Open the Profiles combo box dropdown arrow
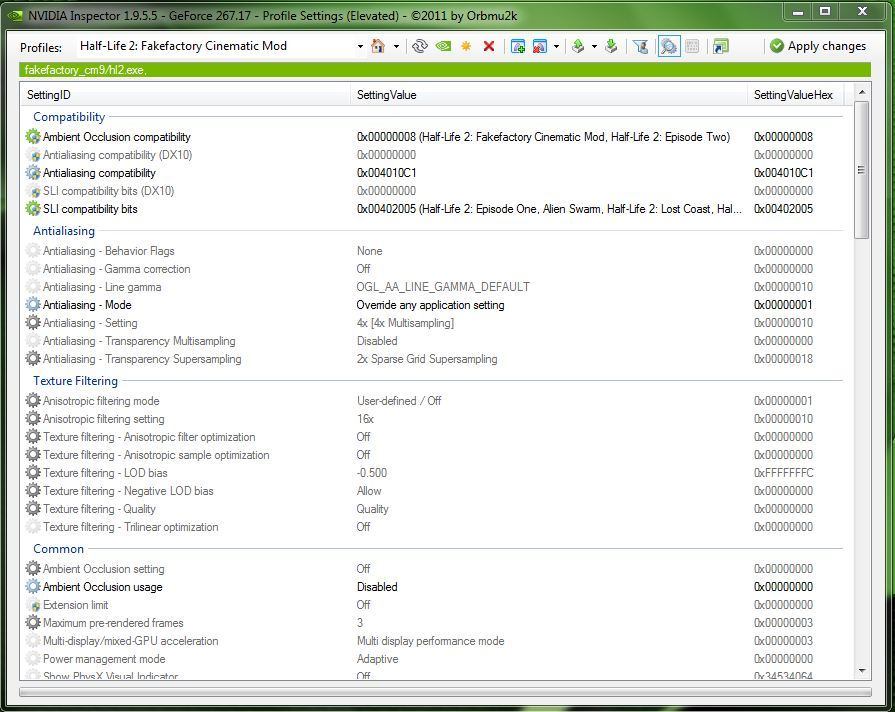 point(360,46)
